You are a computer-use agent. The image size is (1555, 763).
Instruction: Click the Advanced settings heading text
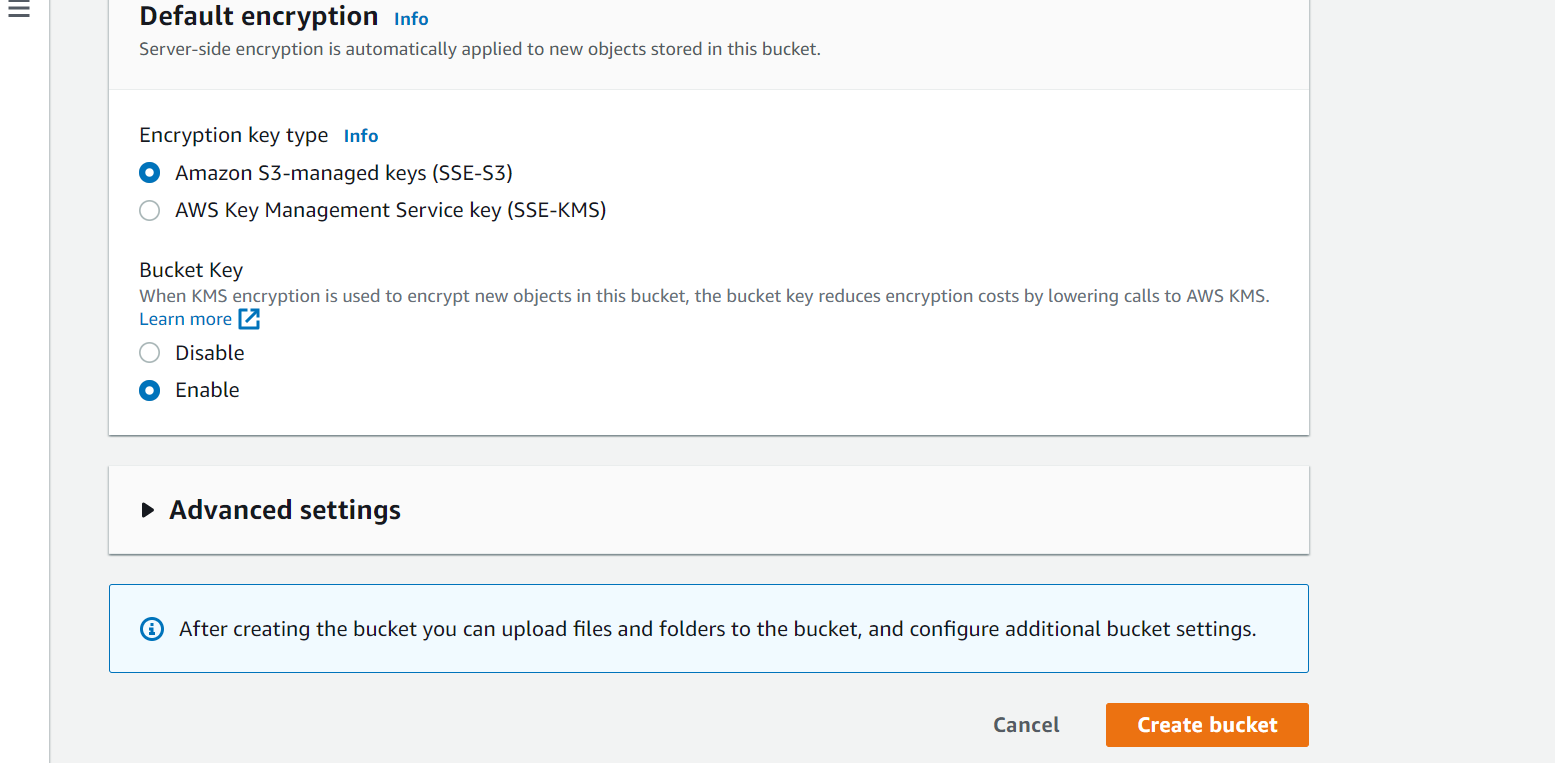[x=285, y=510]
